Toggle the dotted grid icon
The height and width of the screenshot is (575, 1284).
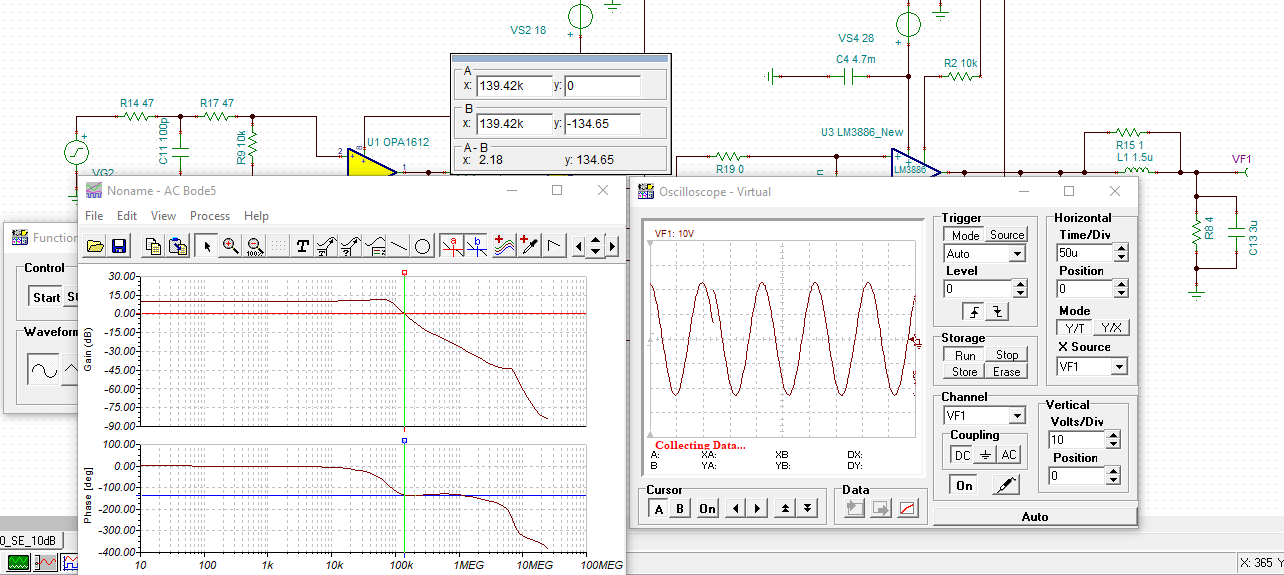tap(278, 245)
